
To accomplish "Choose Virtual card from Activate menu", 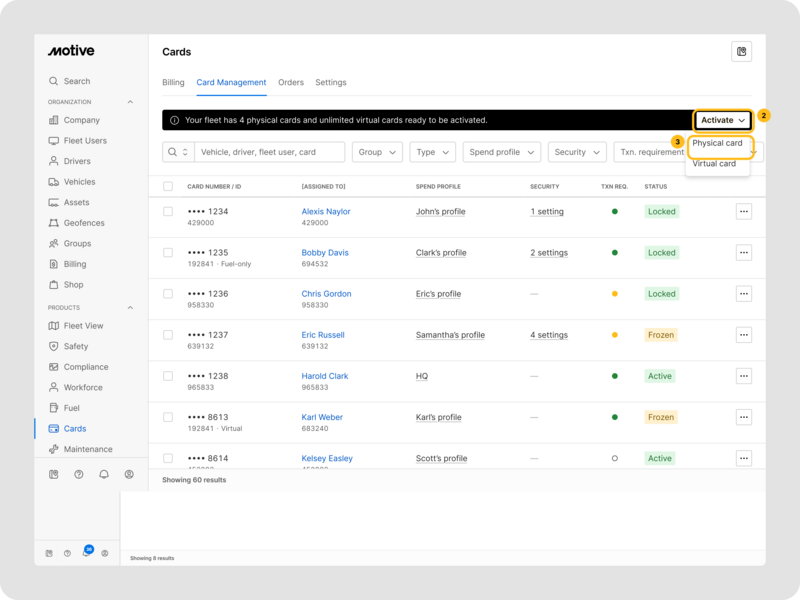I will pyautogui.click(x=714, y=164).
